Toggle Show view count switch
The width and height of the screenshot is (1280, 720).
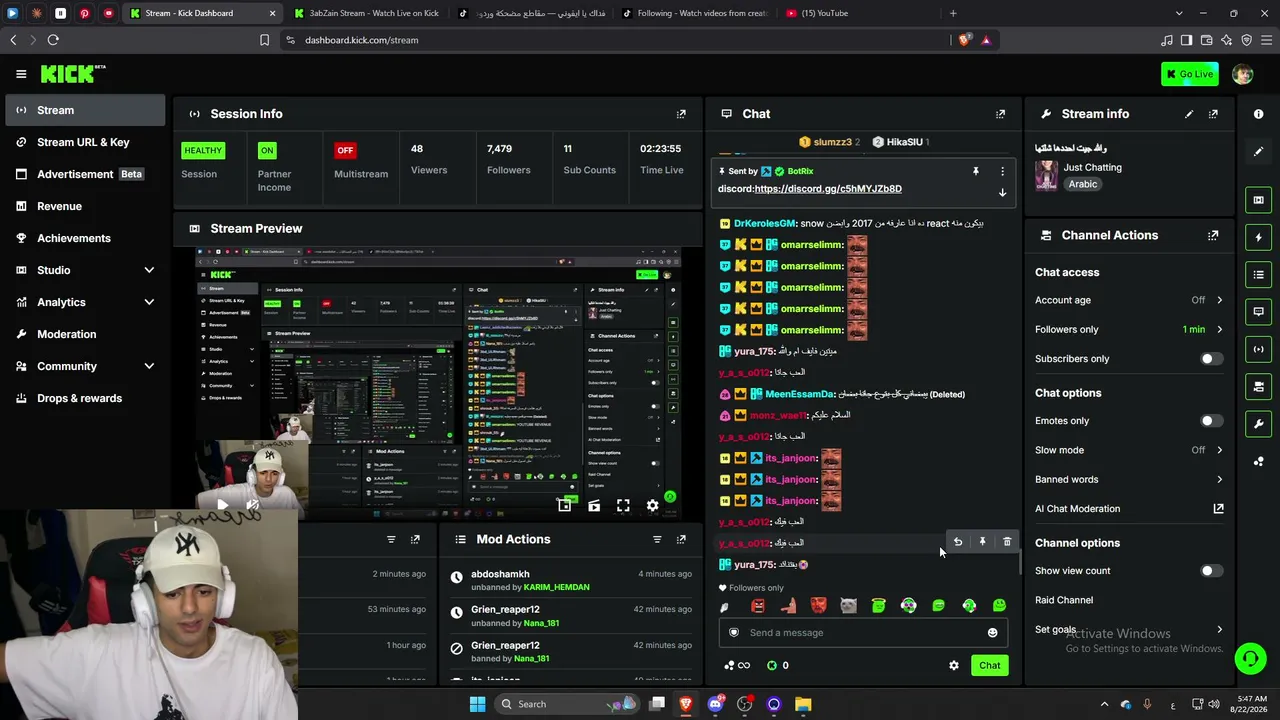(x=1211, y=571)
